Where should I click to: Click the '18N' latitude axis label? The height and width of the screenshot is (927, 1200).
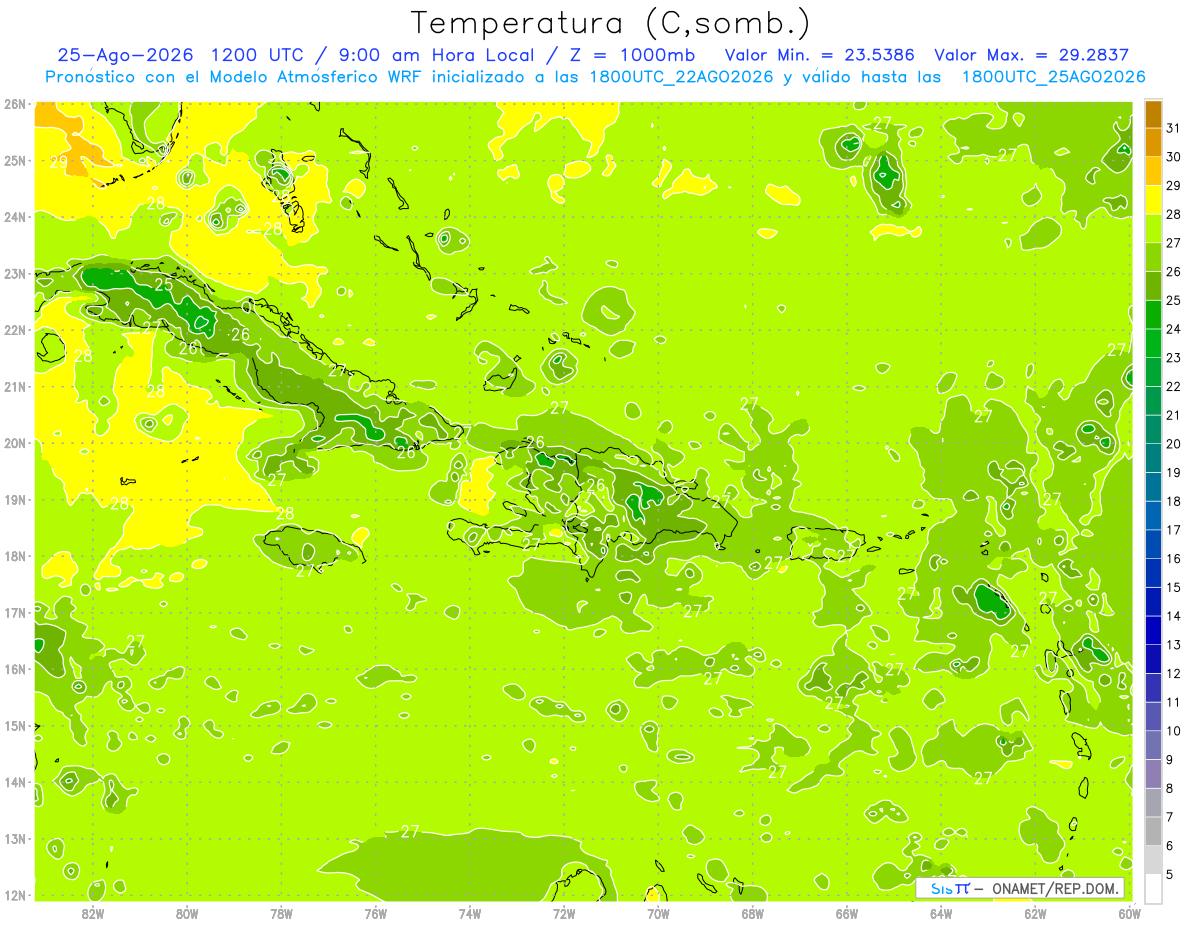15,556
